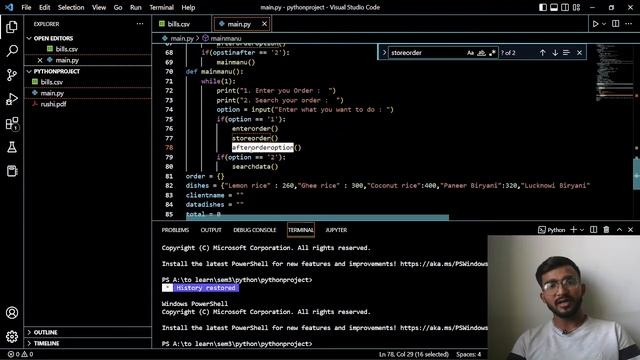Toggle find in selection

567,53
